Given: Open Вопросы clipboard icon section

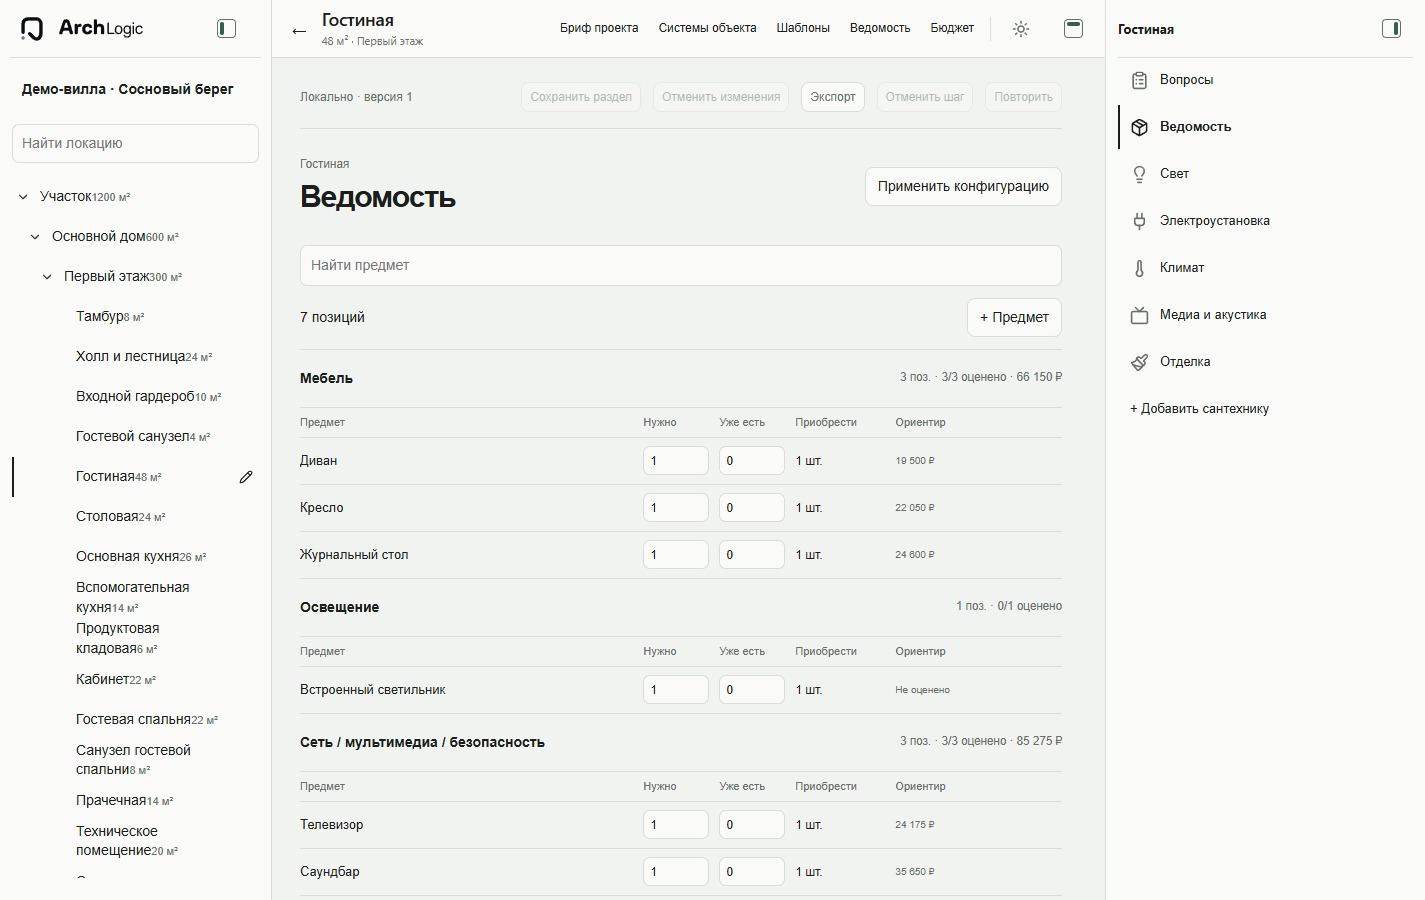Looking at the screenshot, I should pos(1139,80).
